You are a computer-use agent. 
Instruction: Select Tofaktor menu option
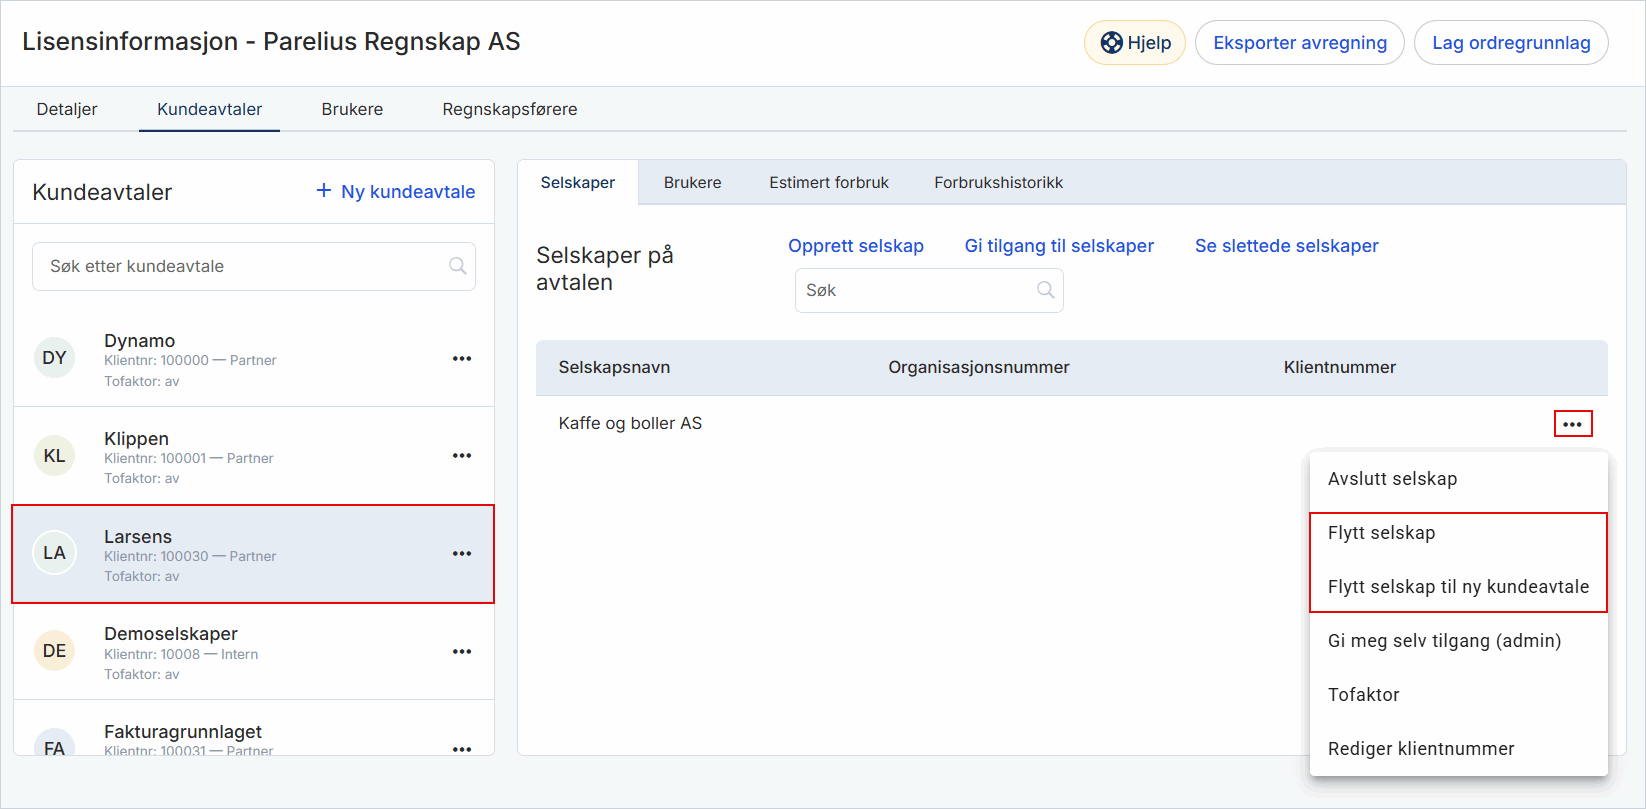tap(1363, 695)
